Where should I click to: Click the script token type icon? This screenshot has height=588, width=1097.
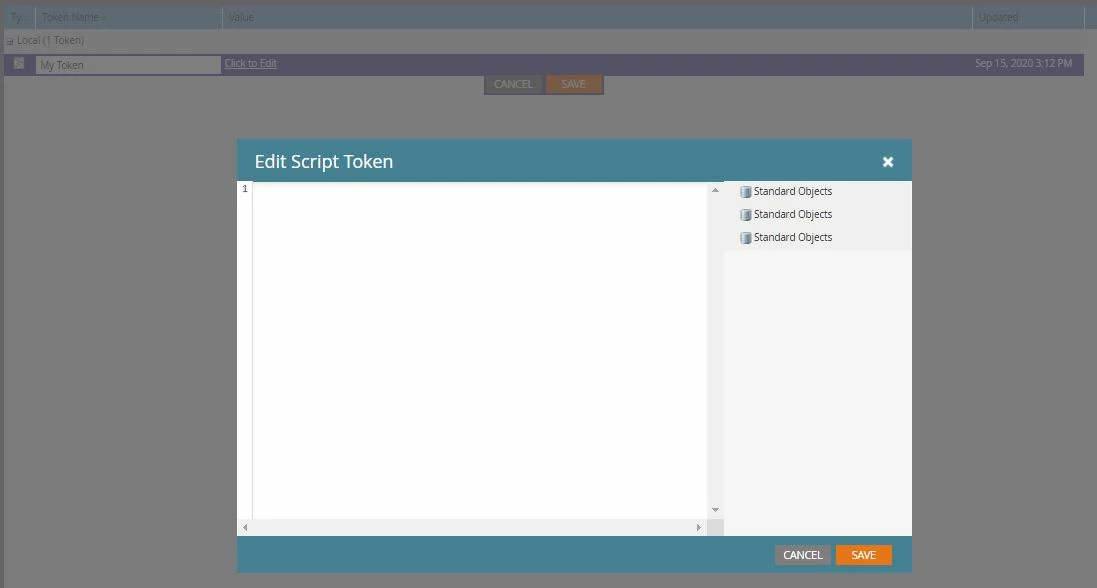[x=19, y=64]
